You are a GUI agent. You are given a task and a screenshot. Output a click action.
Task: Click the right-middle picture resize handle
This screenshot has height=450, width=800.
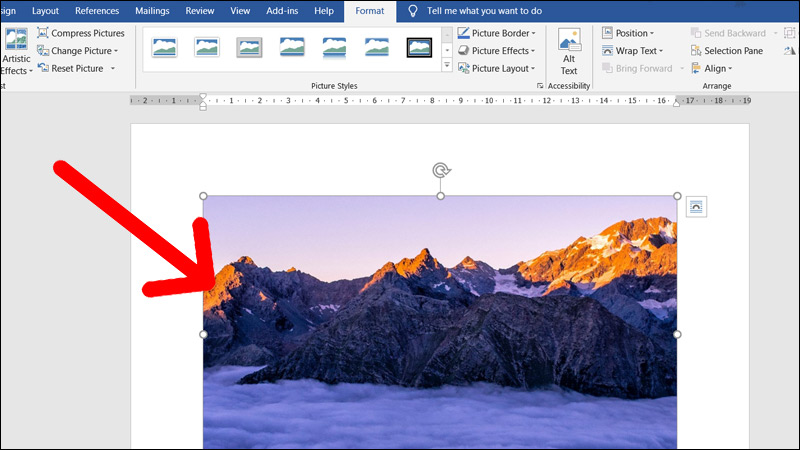tap(677, 334)
